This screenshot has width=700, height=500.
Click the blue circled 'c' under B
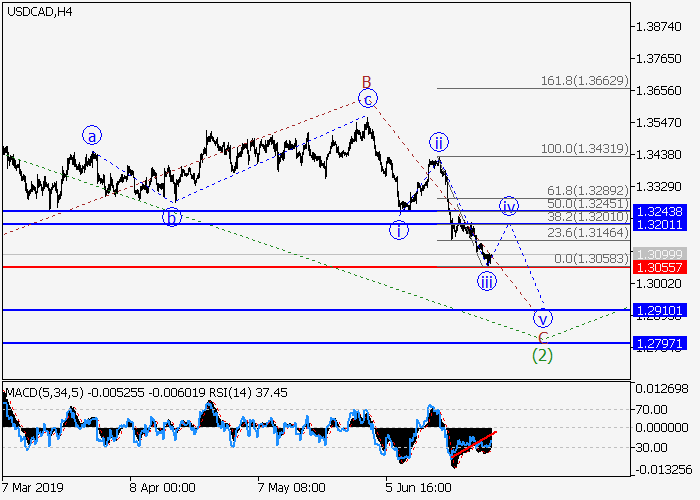pyautogui.click(x=368, y=98)
